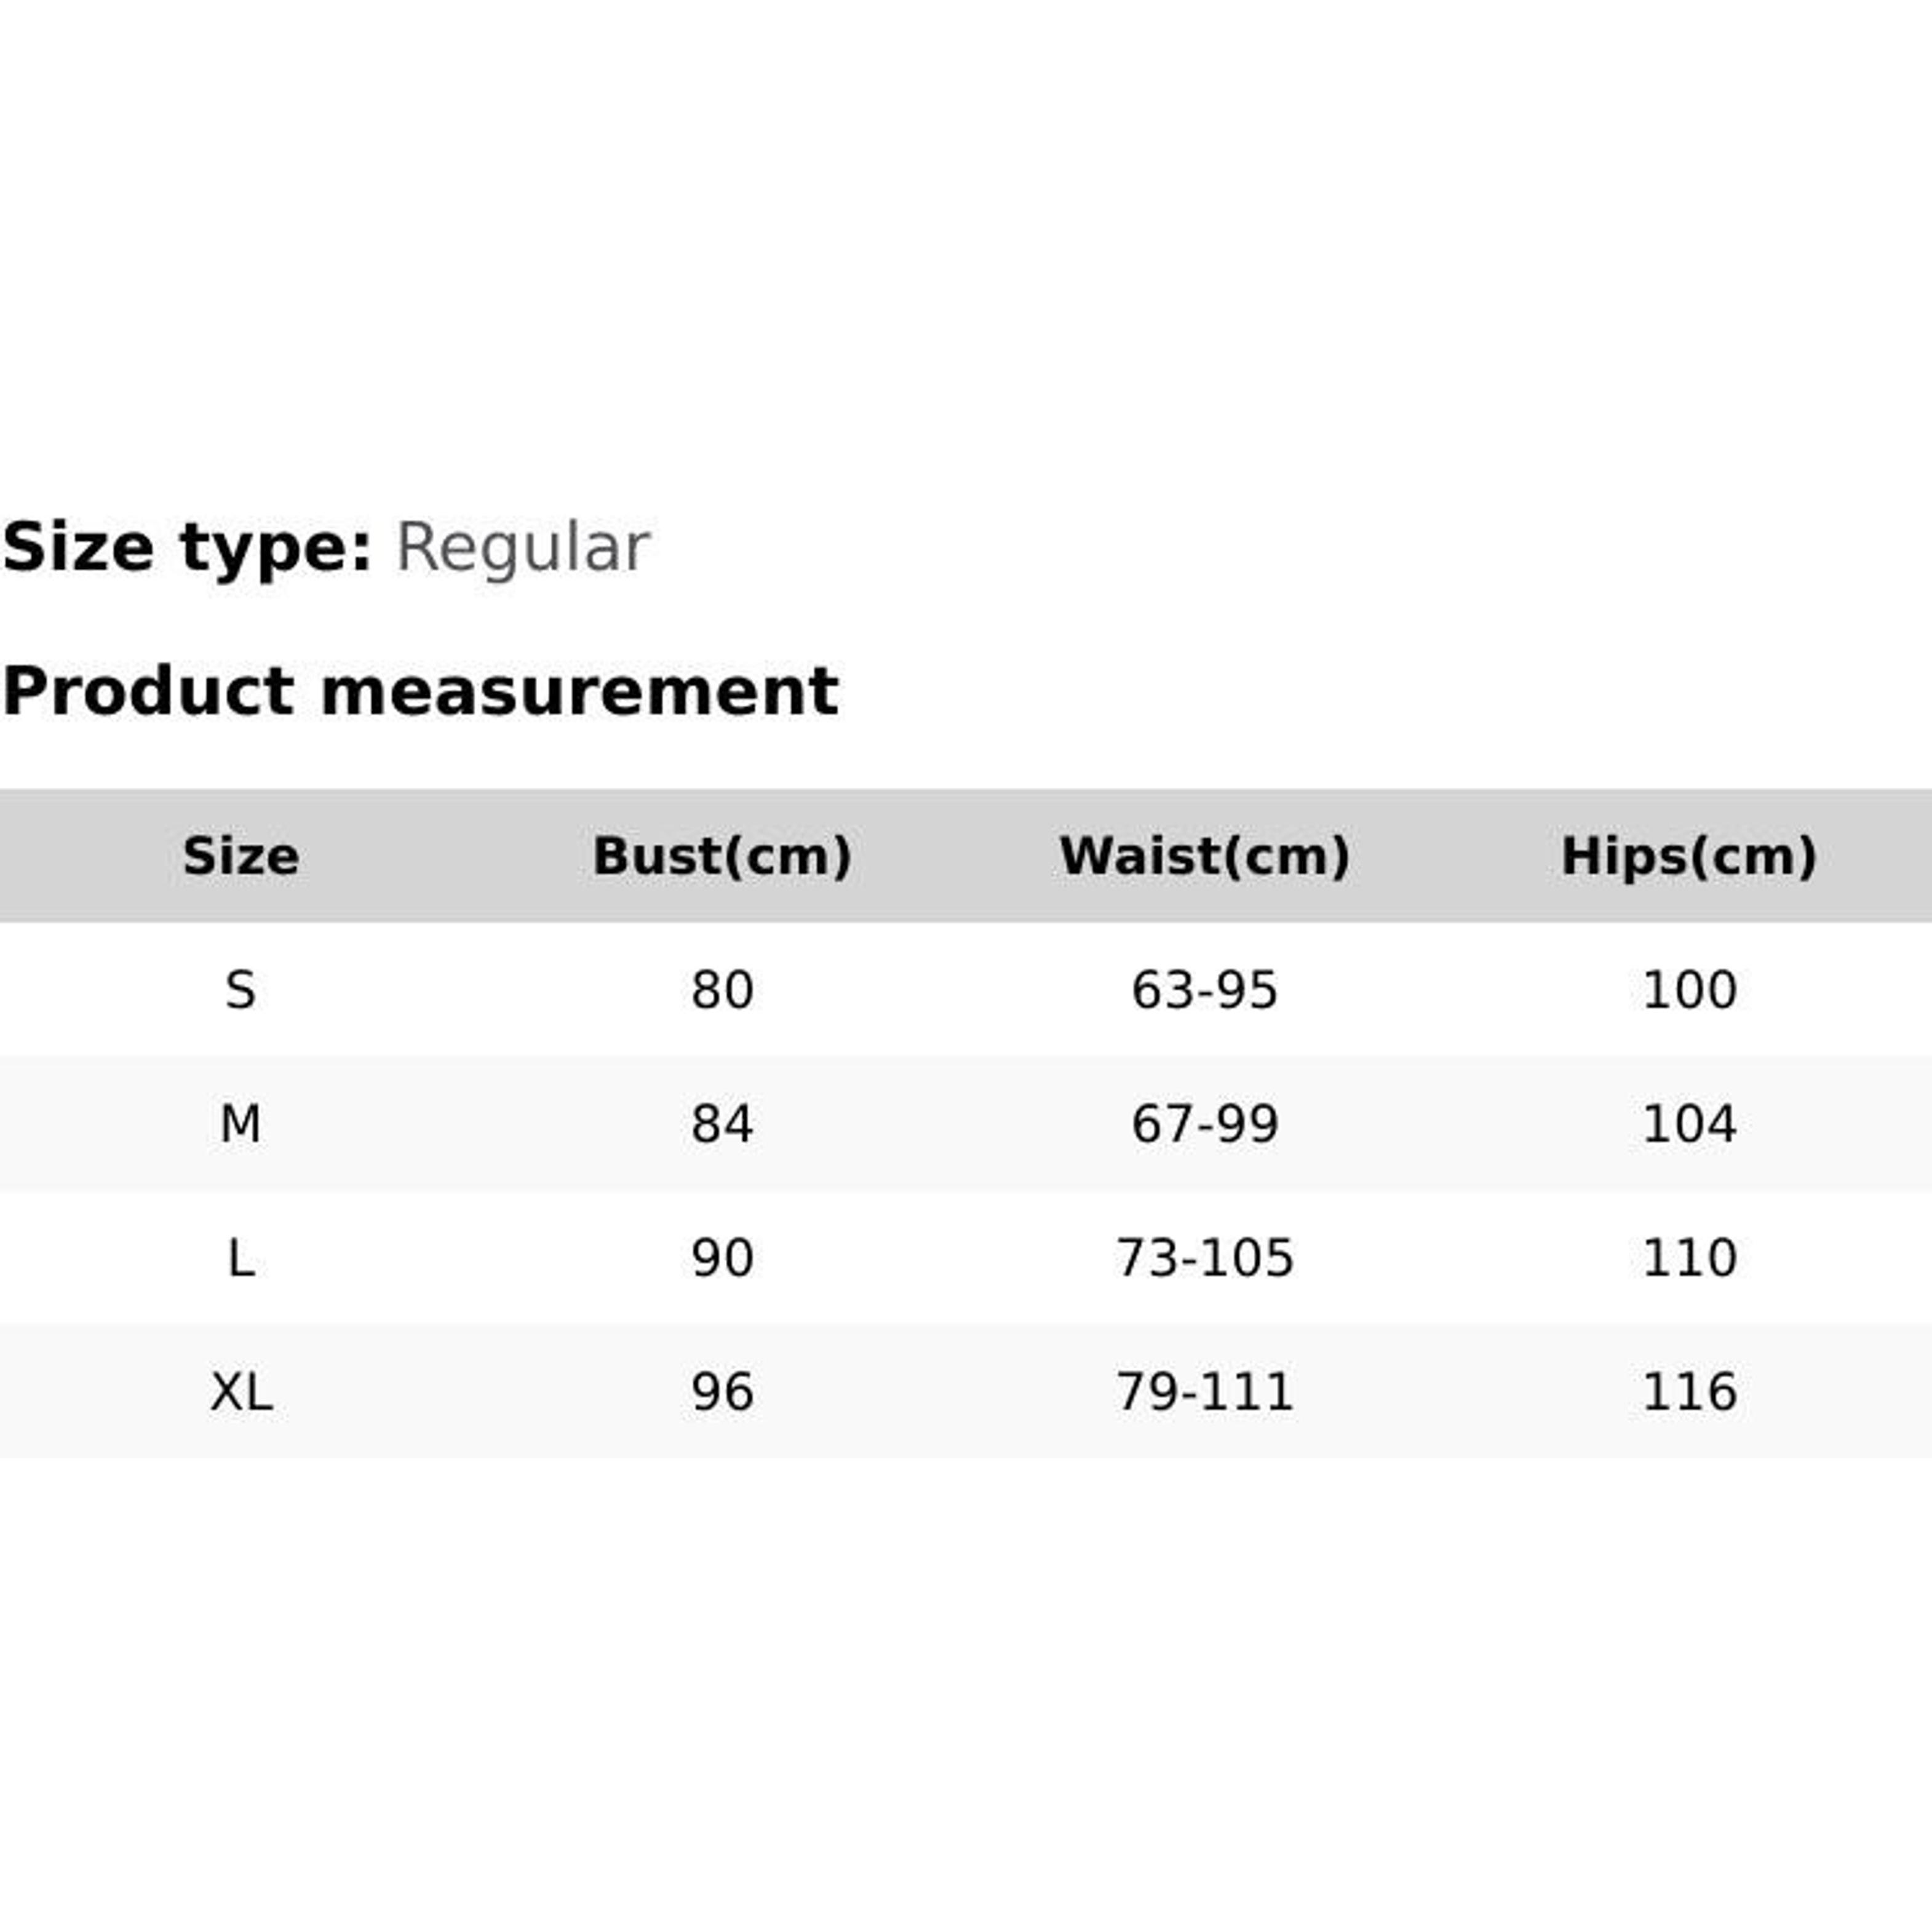Click the Waist(cm) column header

point(1205,856)
